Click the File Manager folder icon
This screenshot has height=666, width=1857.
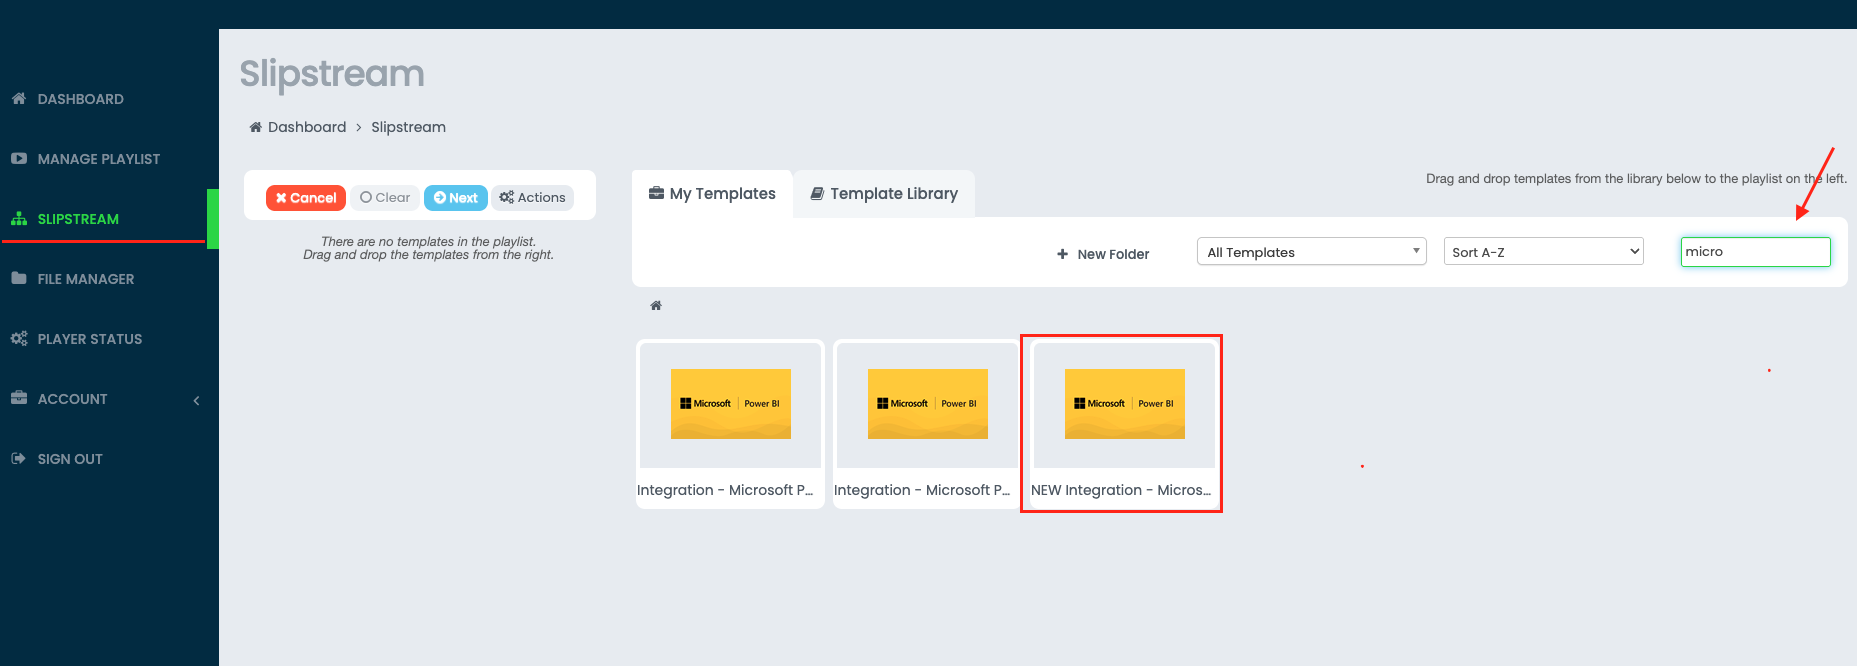pyautogui.click(x=19, y=278)
